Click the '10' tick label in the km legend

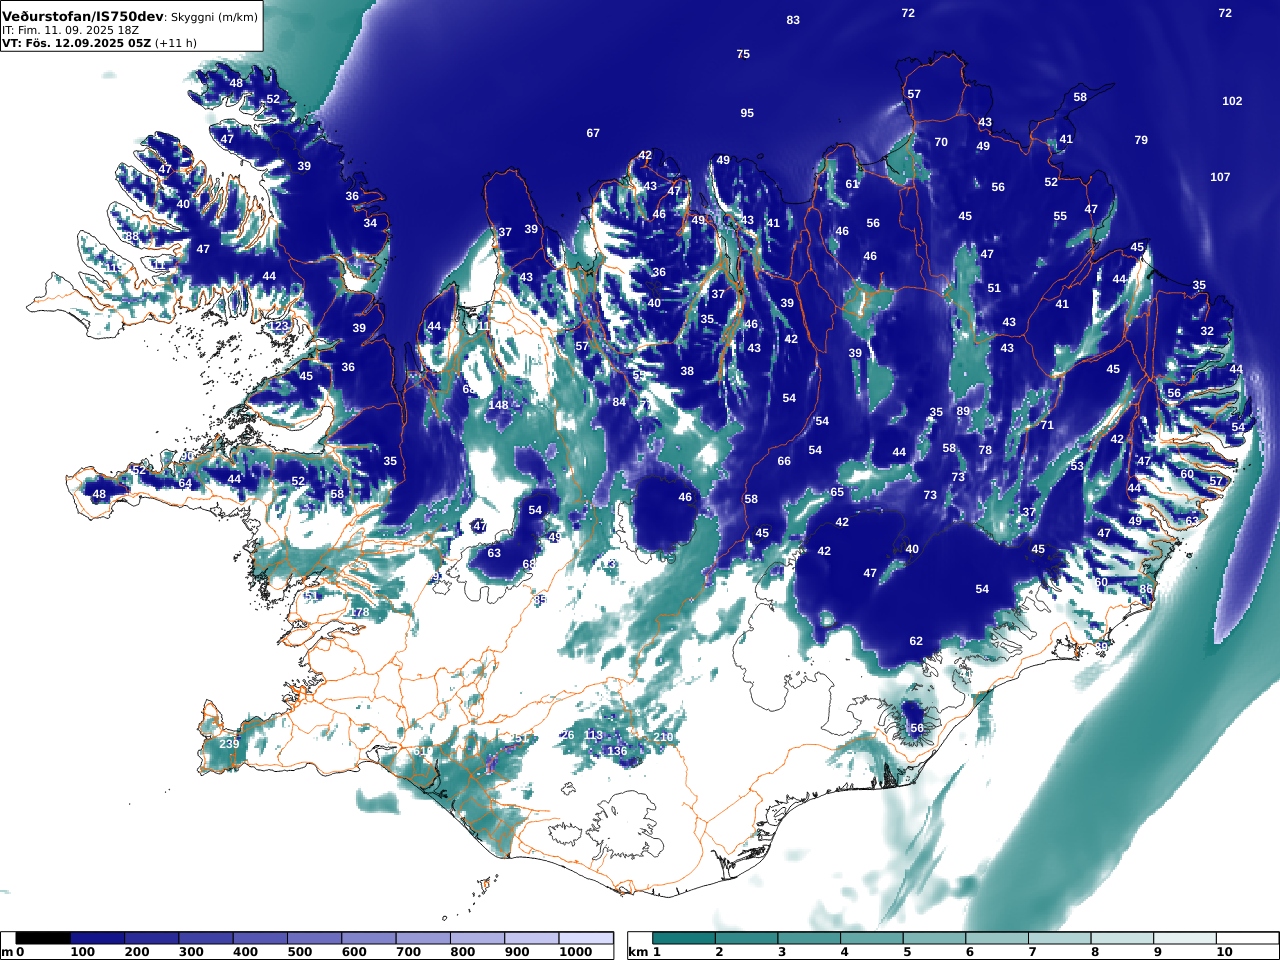(x=1225, y=952)
